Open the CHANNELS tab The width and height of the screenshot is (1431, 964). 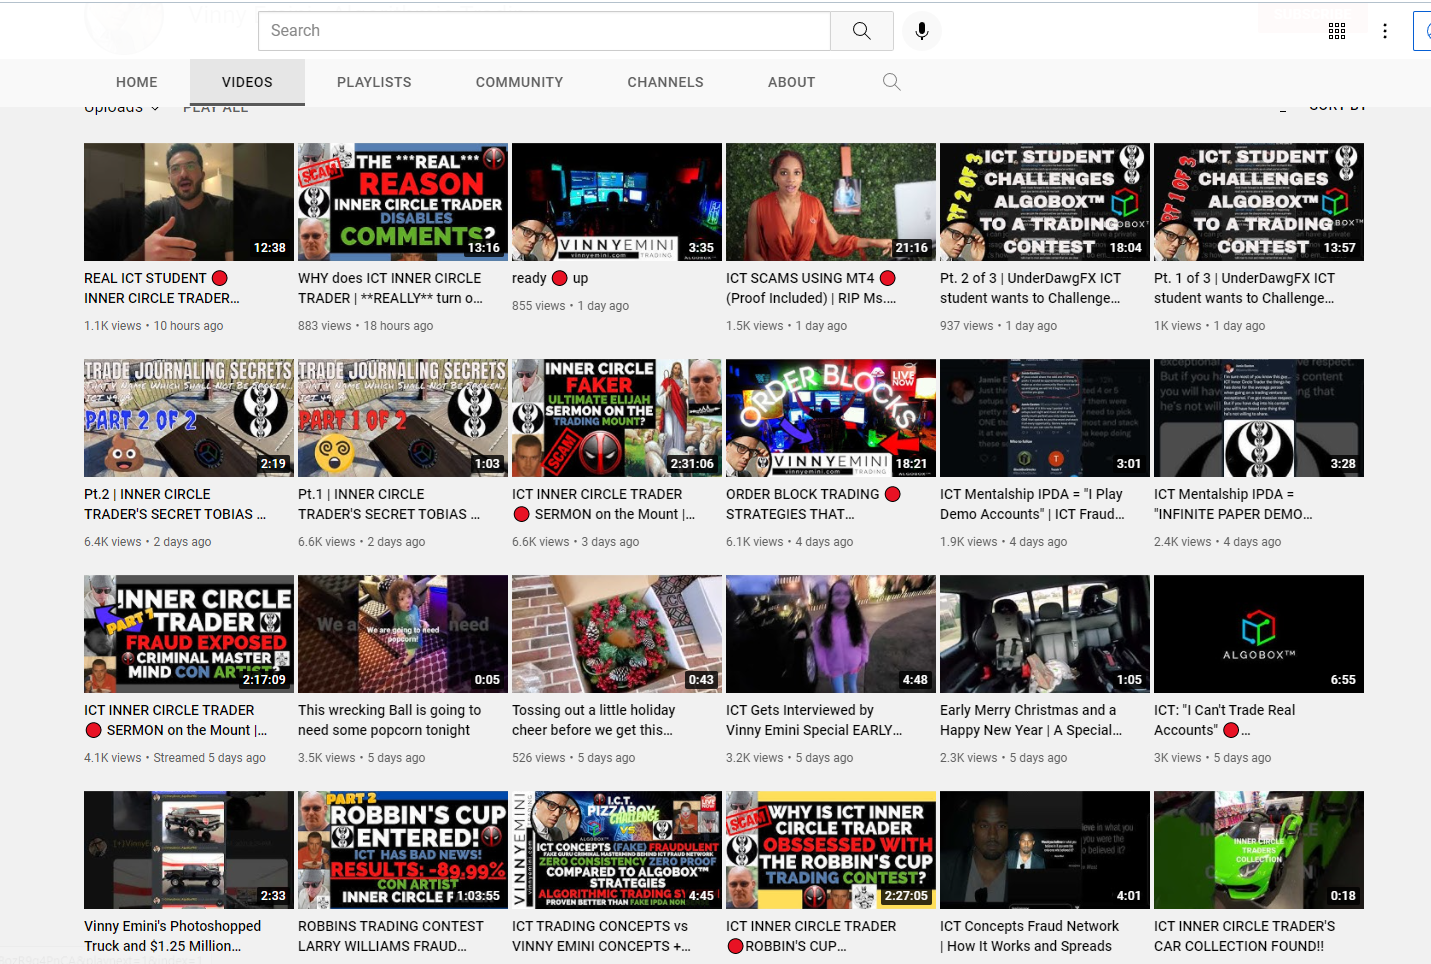(x=665, y=82)
